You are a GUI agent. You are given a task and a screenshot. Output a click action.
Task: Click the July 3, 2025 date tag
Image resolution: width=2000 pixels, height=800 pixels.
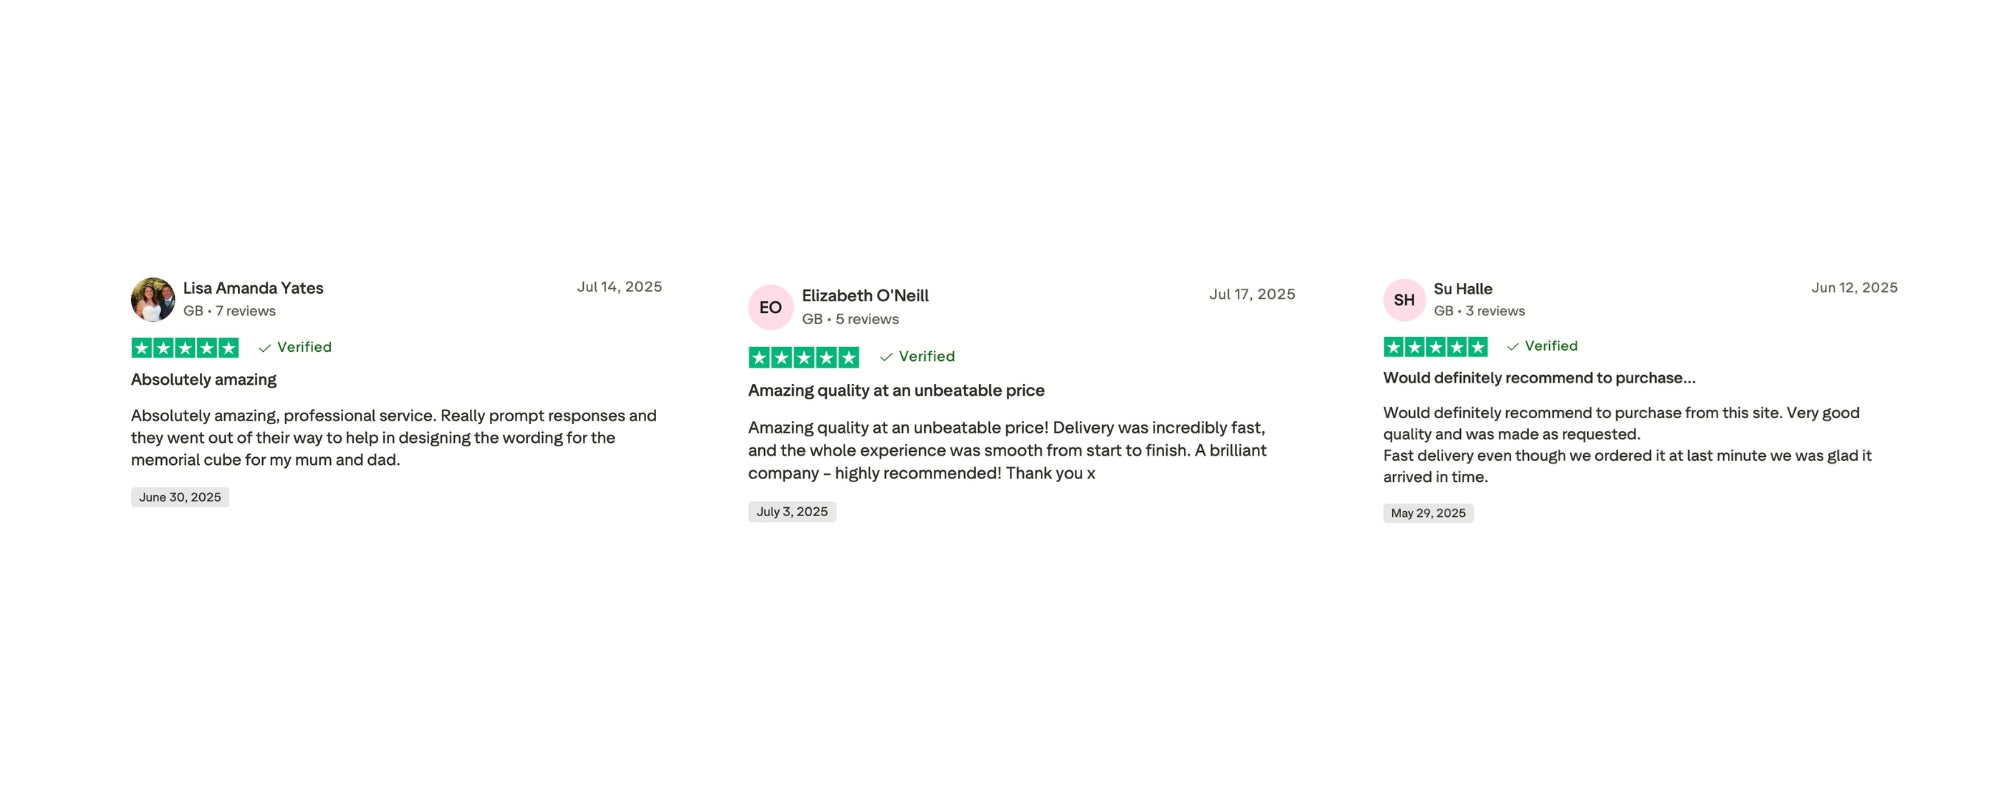(792, 512)
